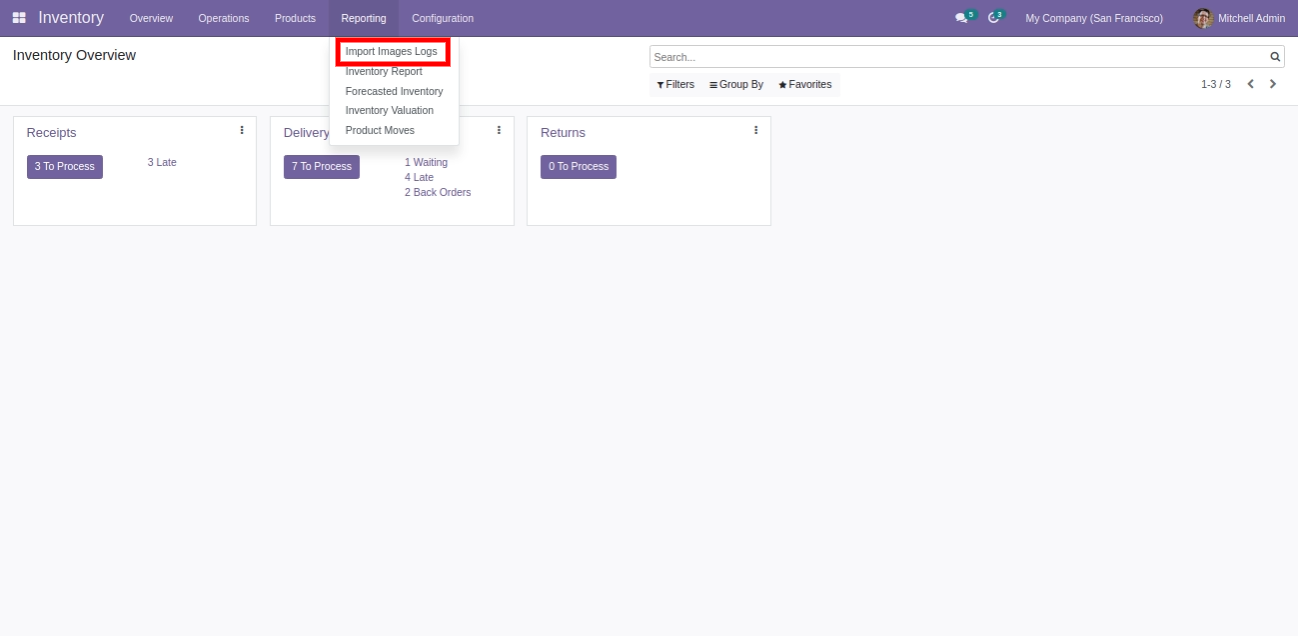The width and height of the screenshot is (1298, 636).
Task: Go to next page arrow
Action: (1273, 84)
